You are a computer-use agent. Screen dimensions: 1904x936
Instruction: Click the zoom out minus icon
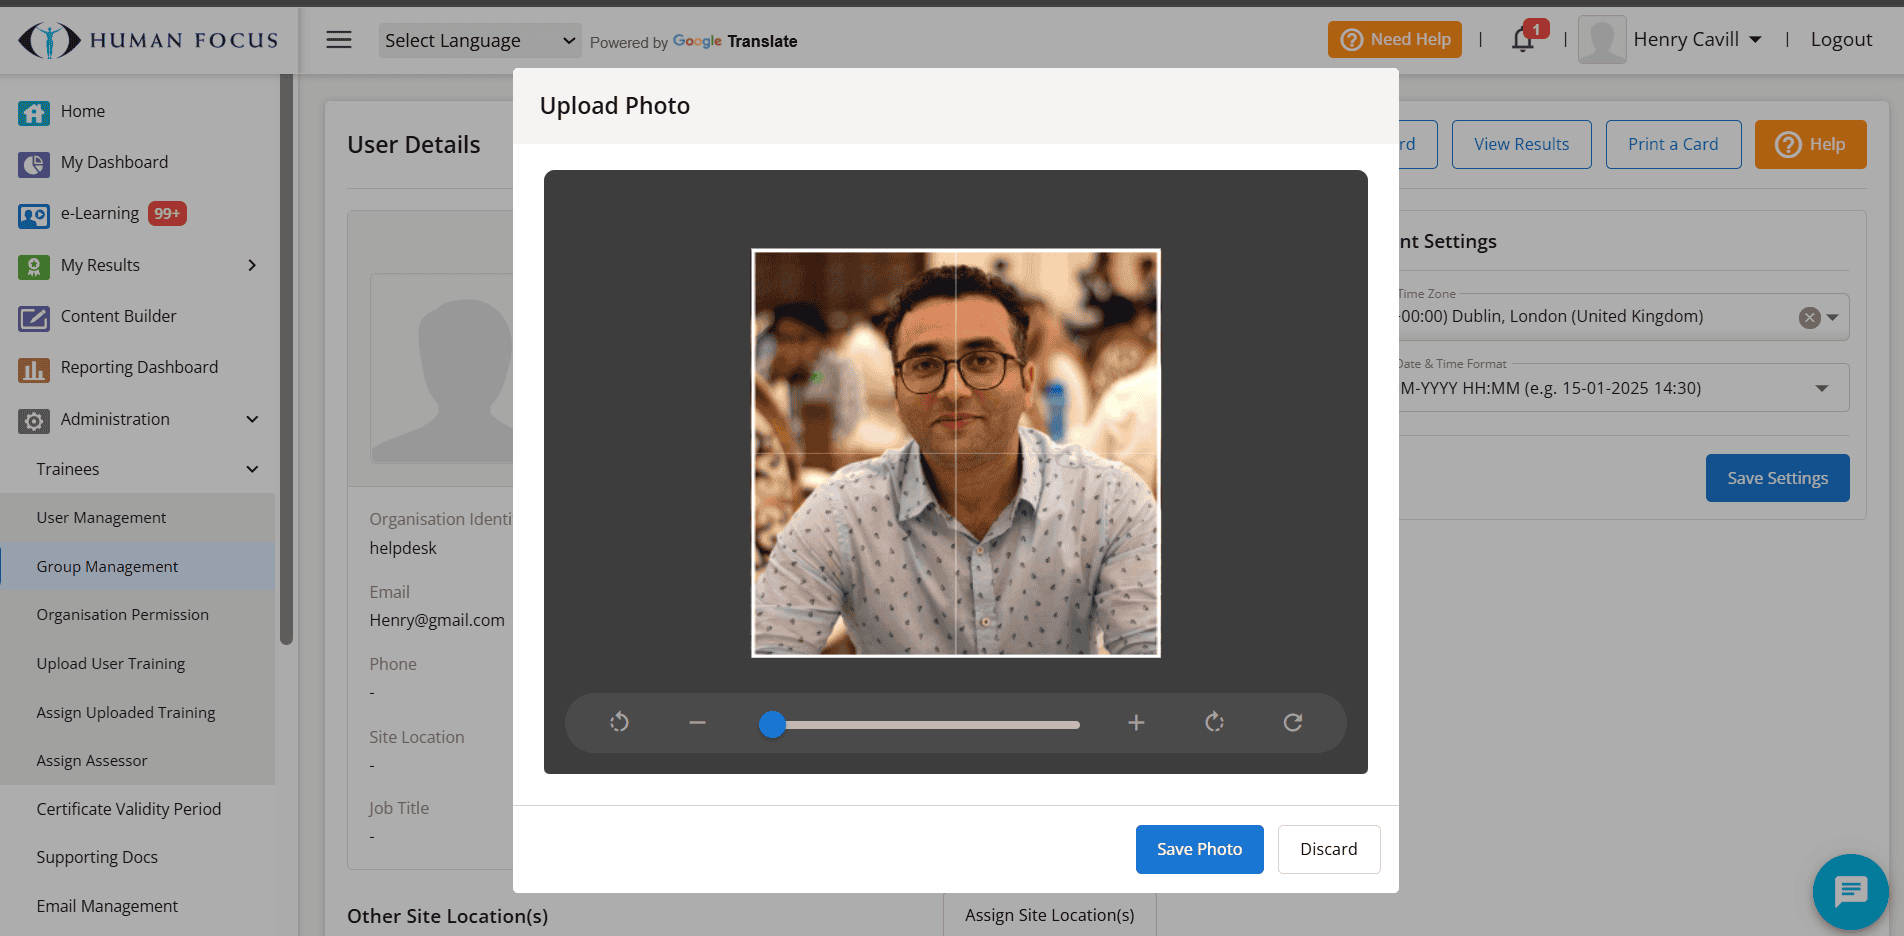click(x=697, y=722)
